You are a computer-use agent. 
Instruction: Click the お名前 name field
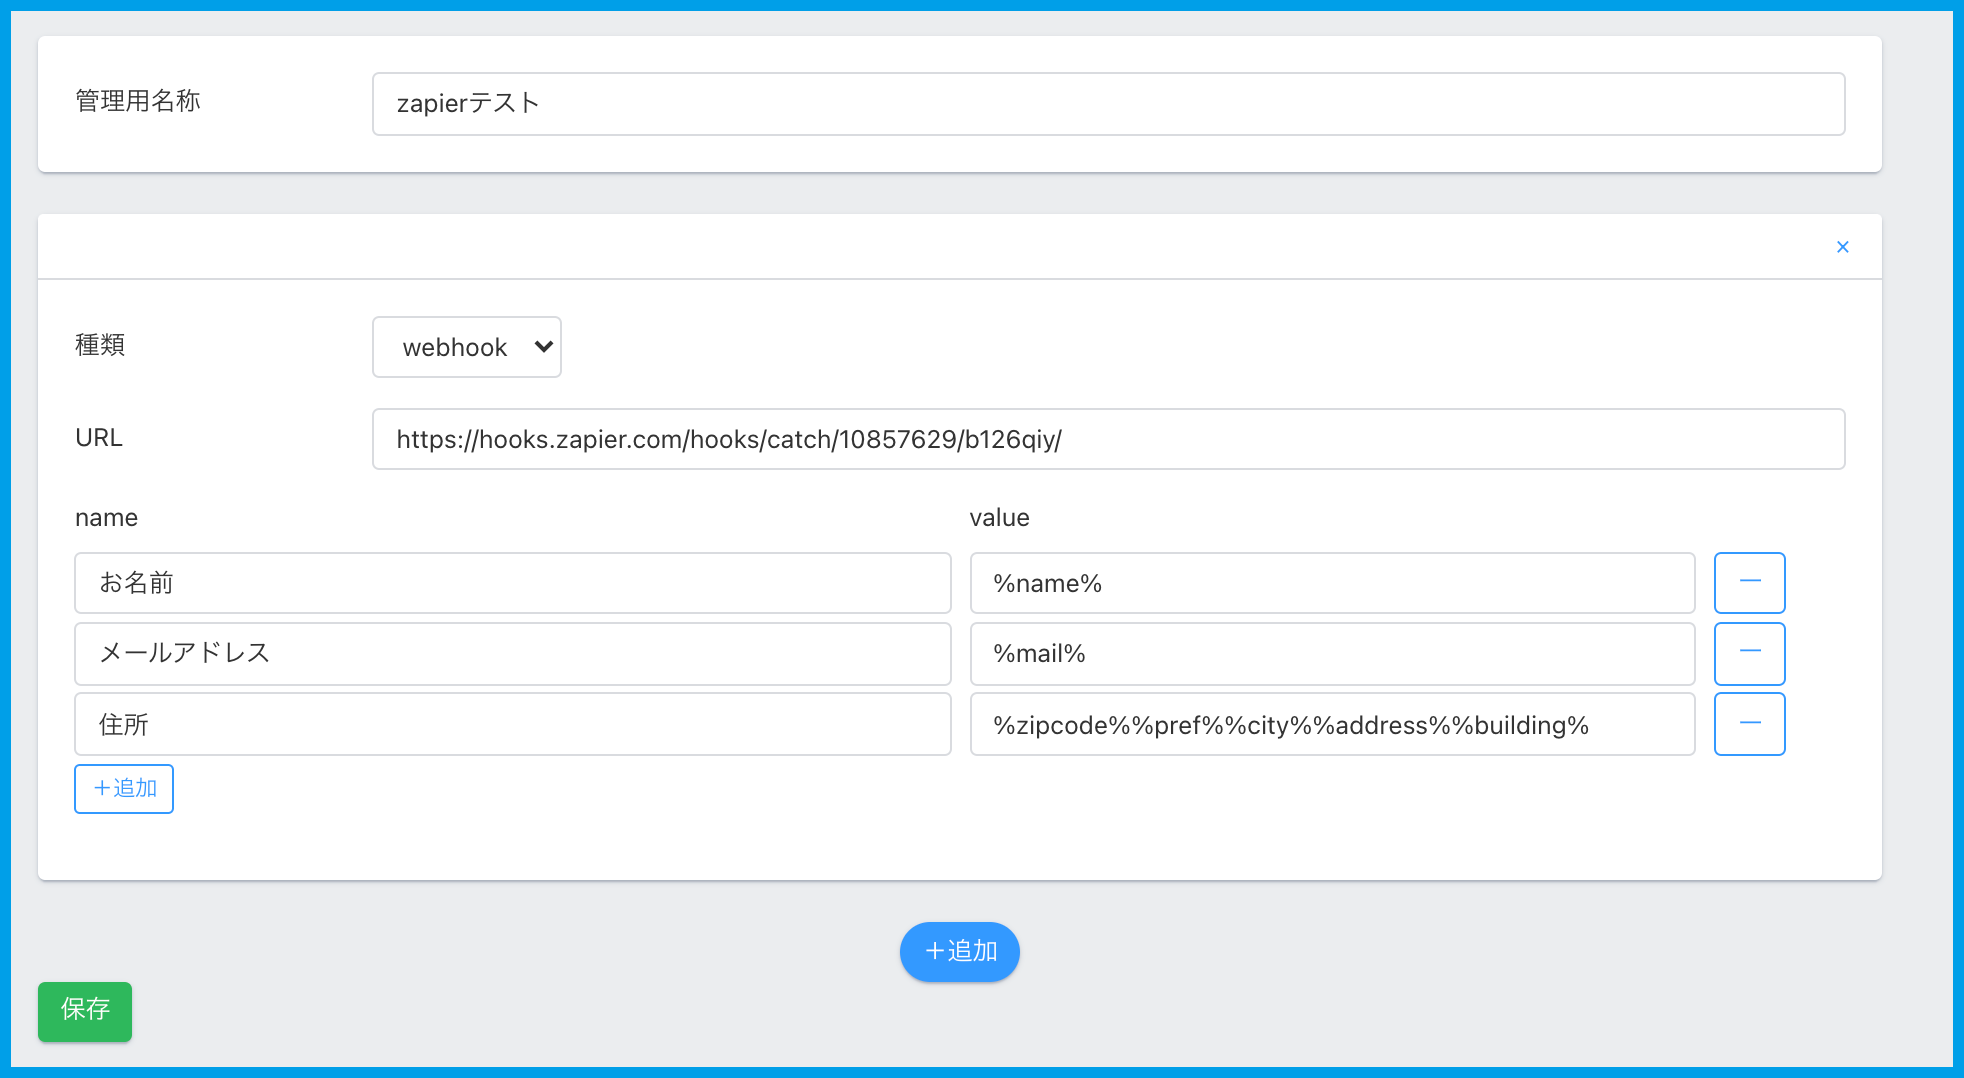(512, 583)
